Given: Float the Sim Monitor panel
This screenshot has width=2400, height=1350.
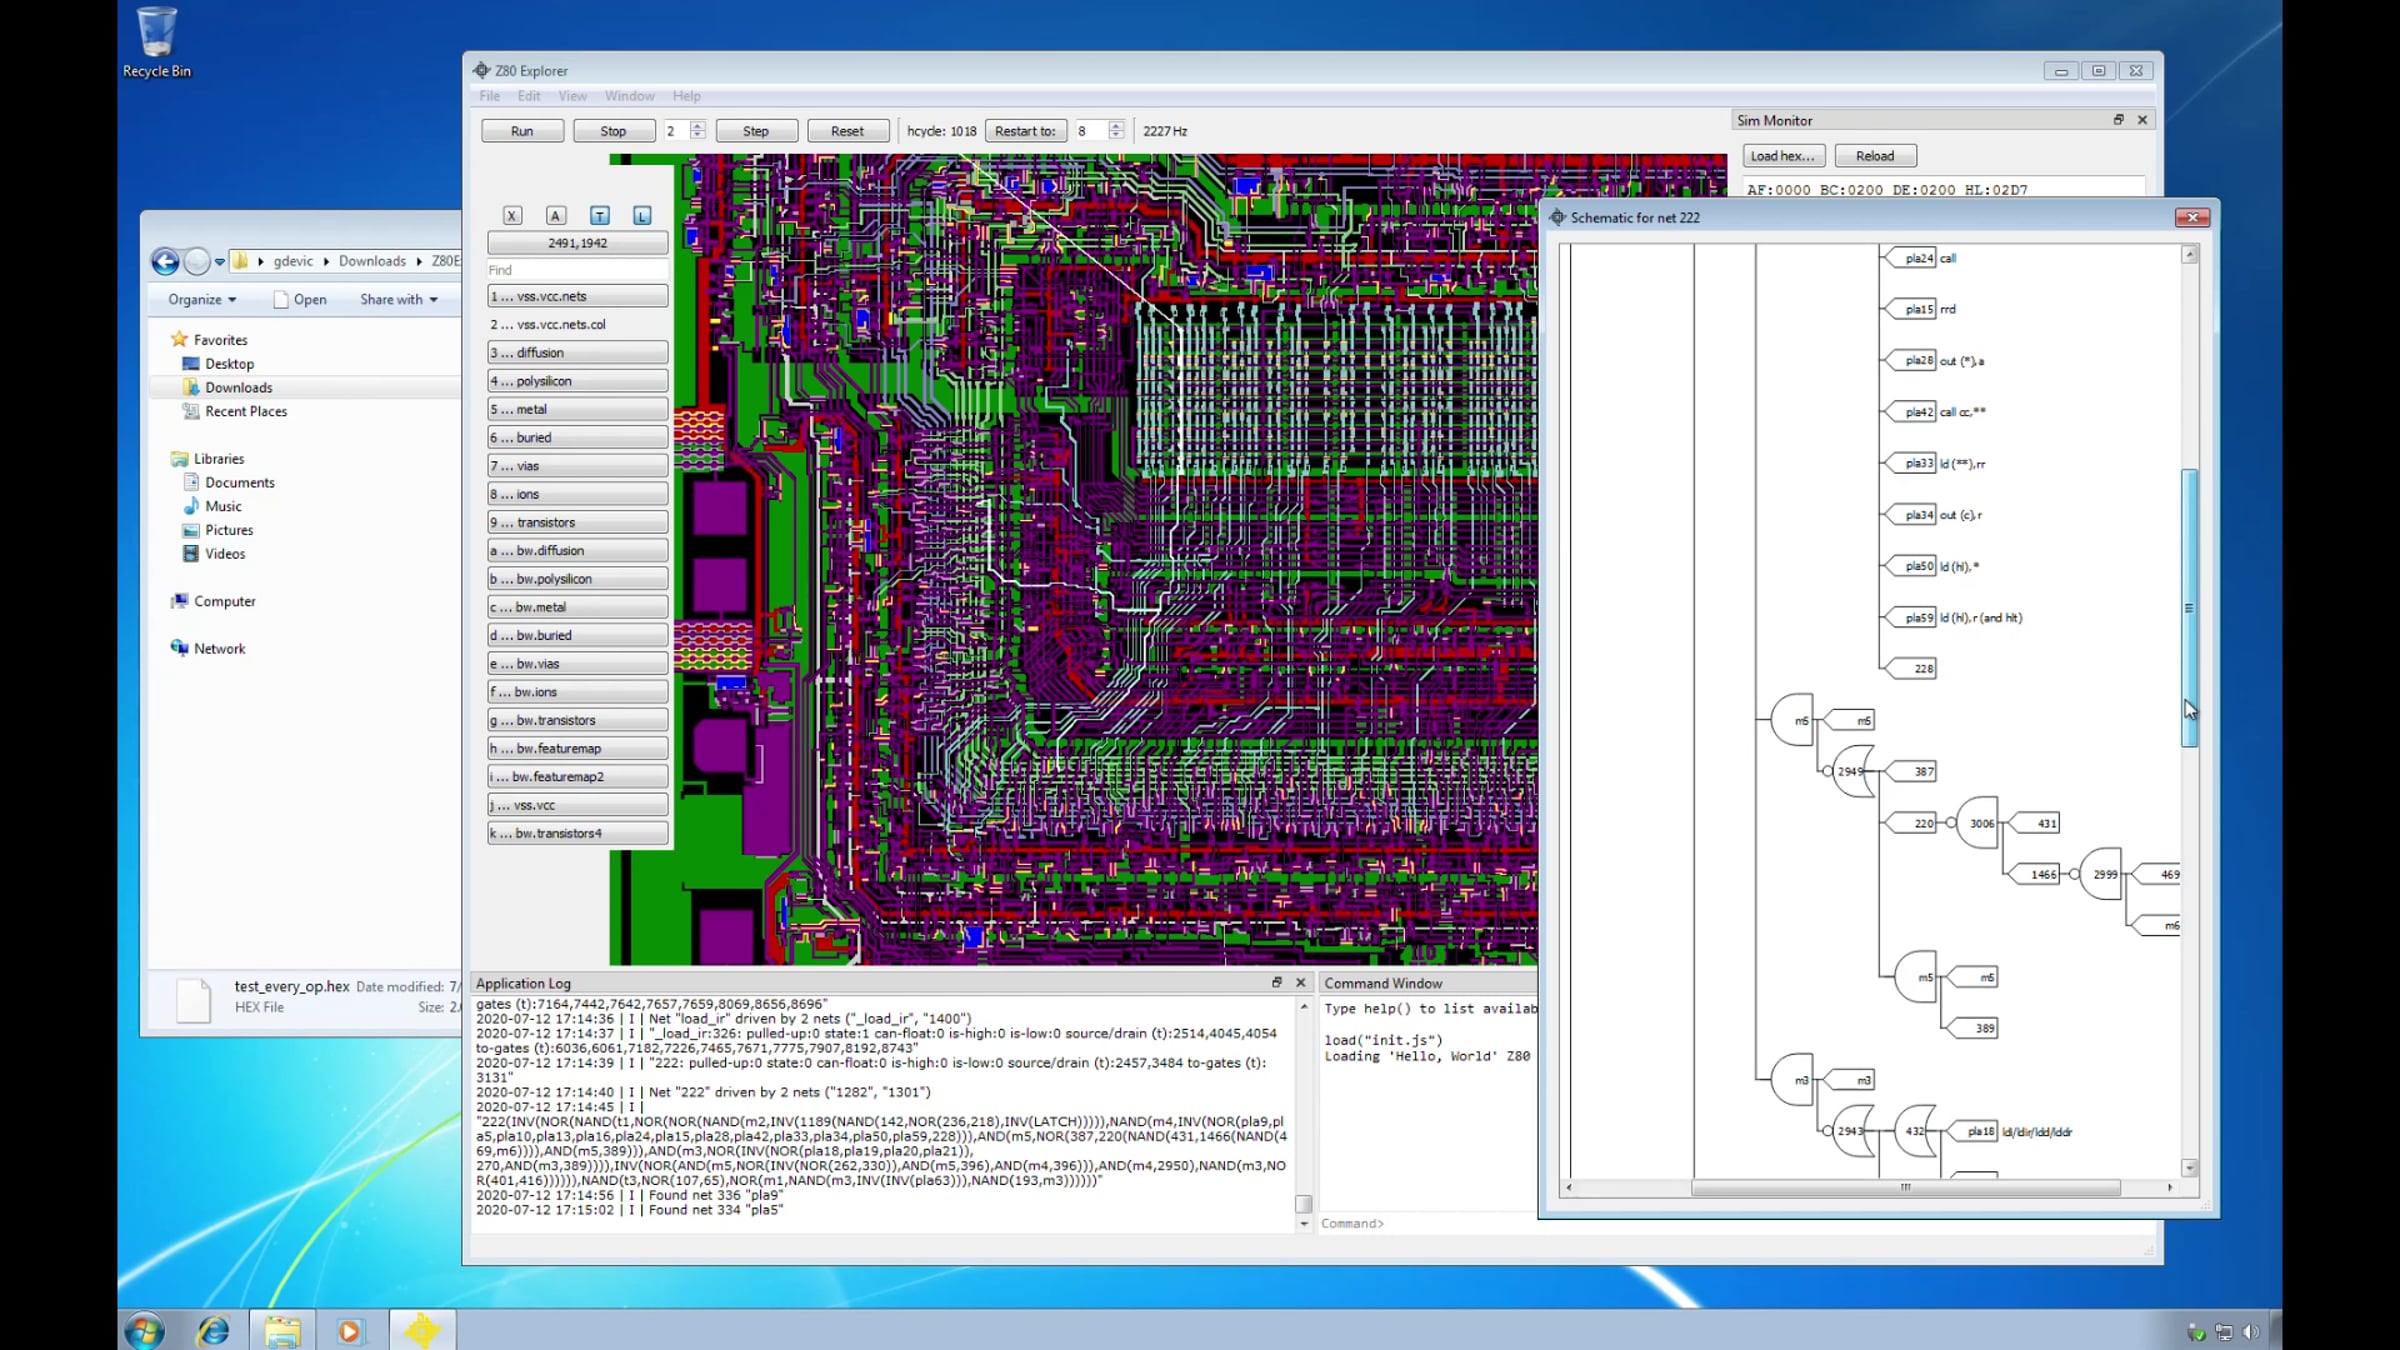Looking at the screenshot, I should pos(2118,120).
